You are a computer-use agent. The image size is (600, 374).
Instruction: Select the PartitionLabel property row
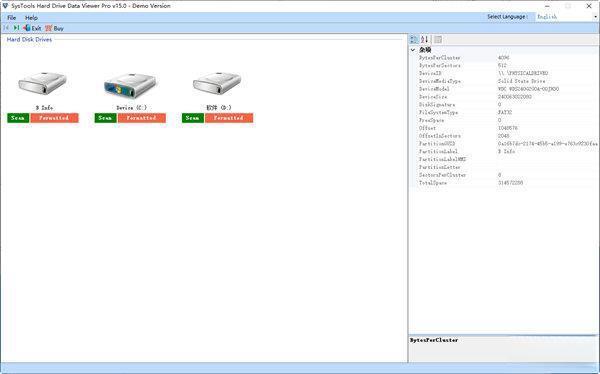507,152
